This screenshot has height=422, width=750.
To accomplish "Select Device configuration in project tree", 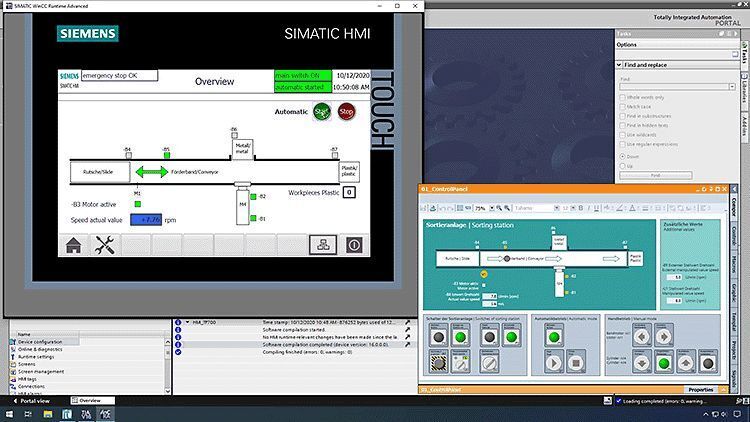I will coord(40,342).
